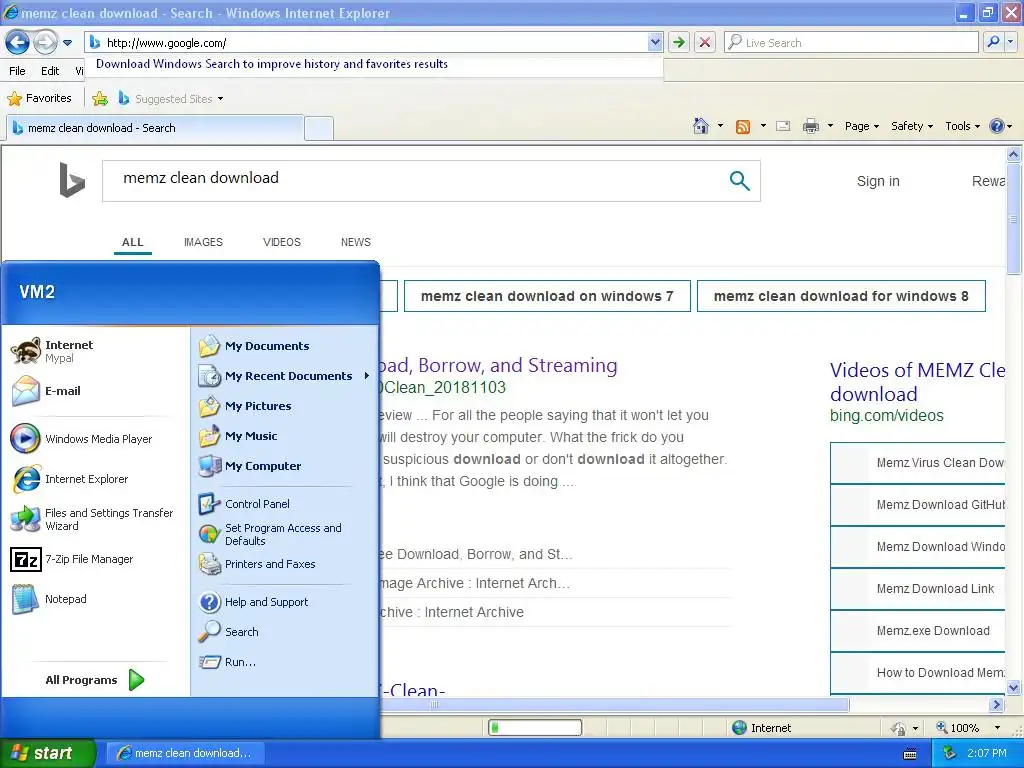This screenshot has width=1024, height=768.
Task: Click the Home icon in command bar
Action: pyautogui.click(x=701, y=126)
